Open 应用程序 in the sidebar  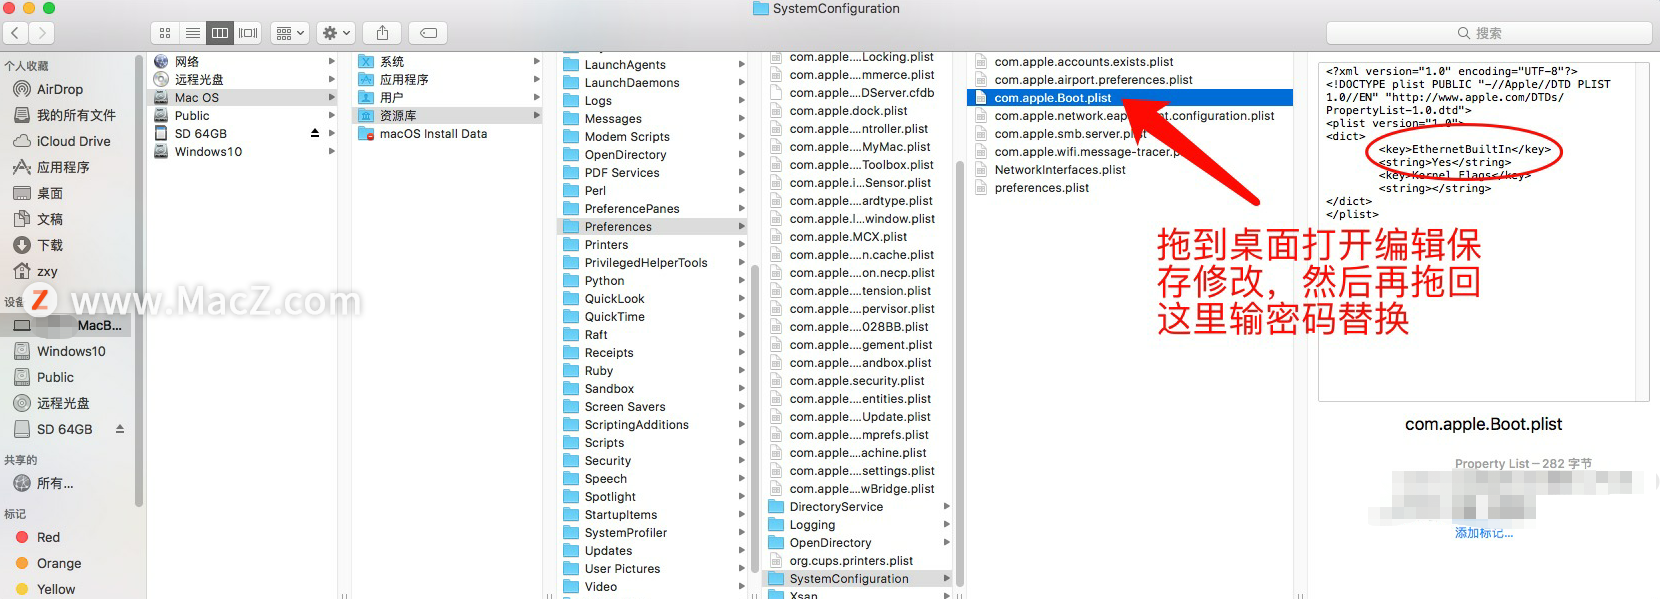65,167
